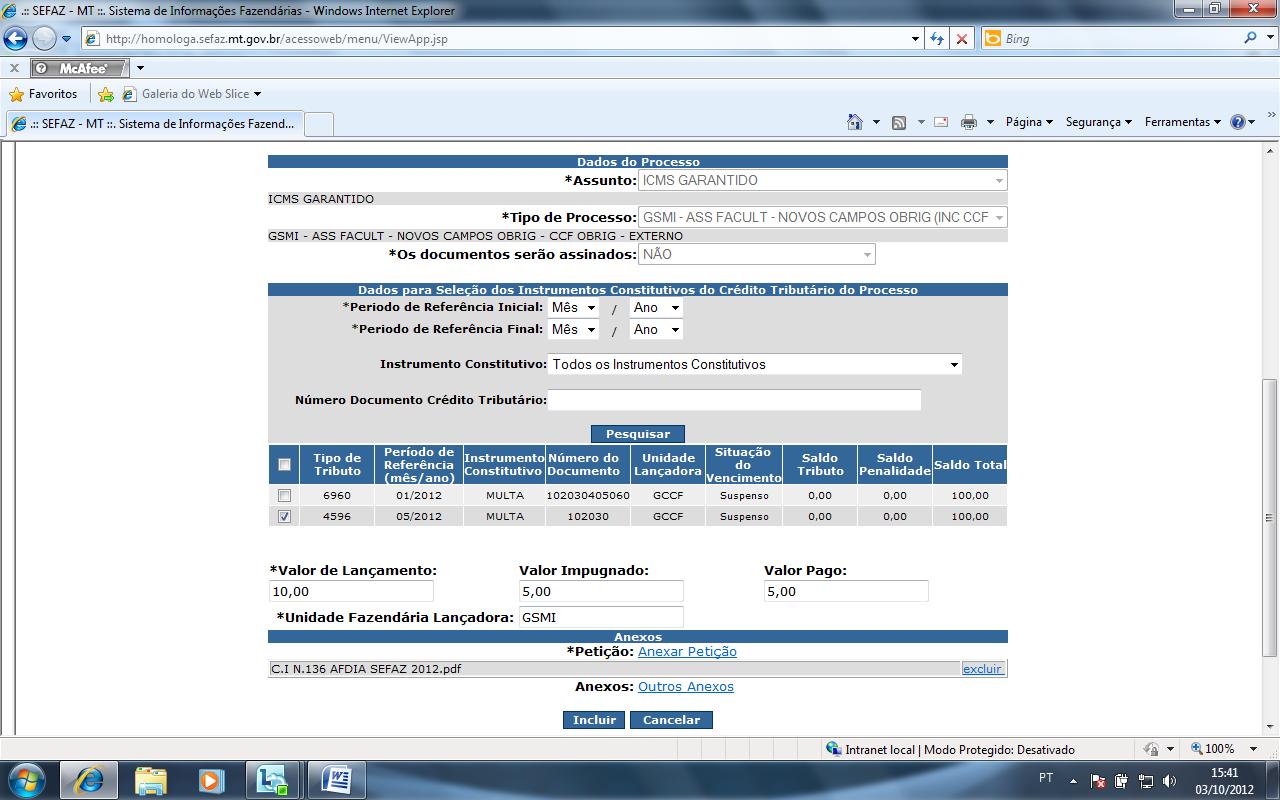Go back with the browser Back arrow
Image resolution: width=1280 pixels, height=800 pixels.
[x=16, y=39]
